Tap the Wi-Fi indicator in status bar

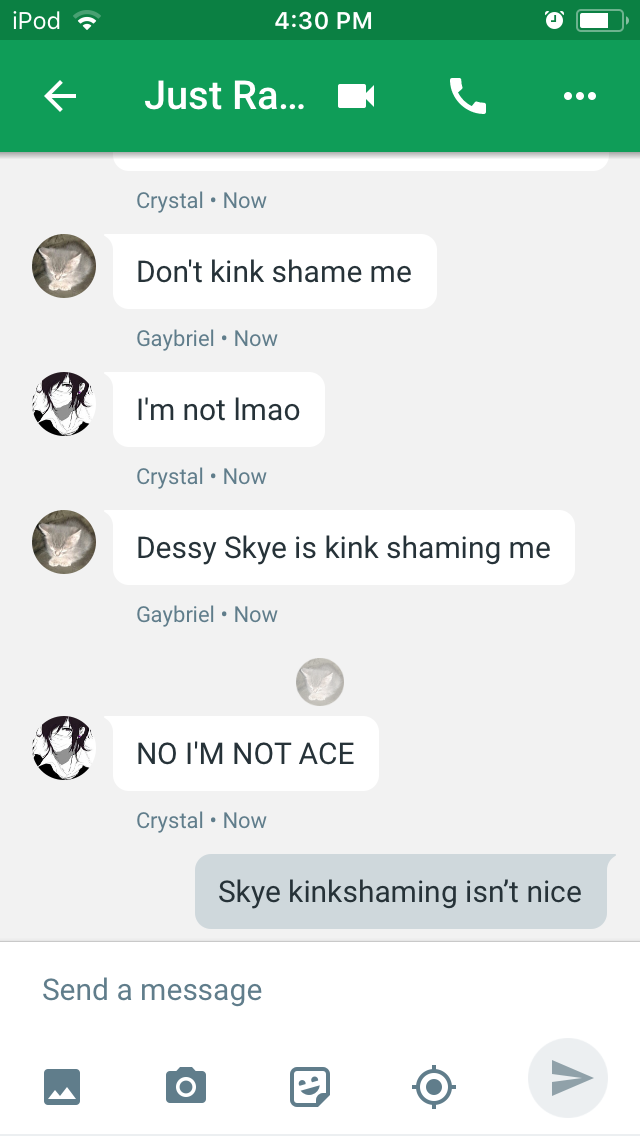87,21
